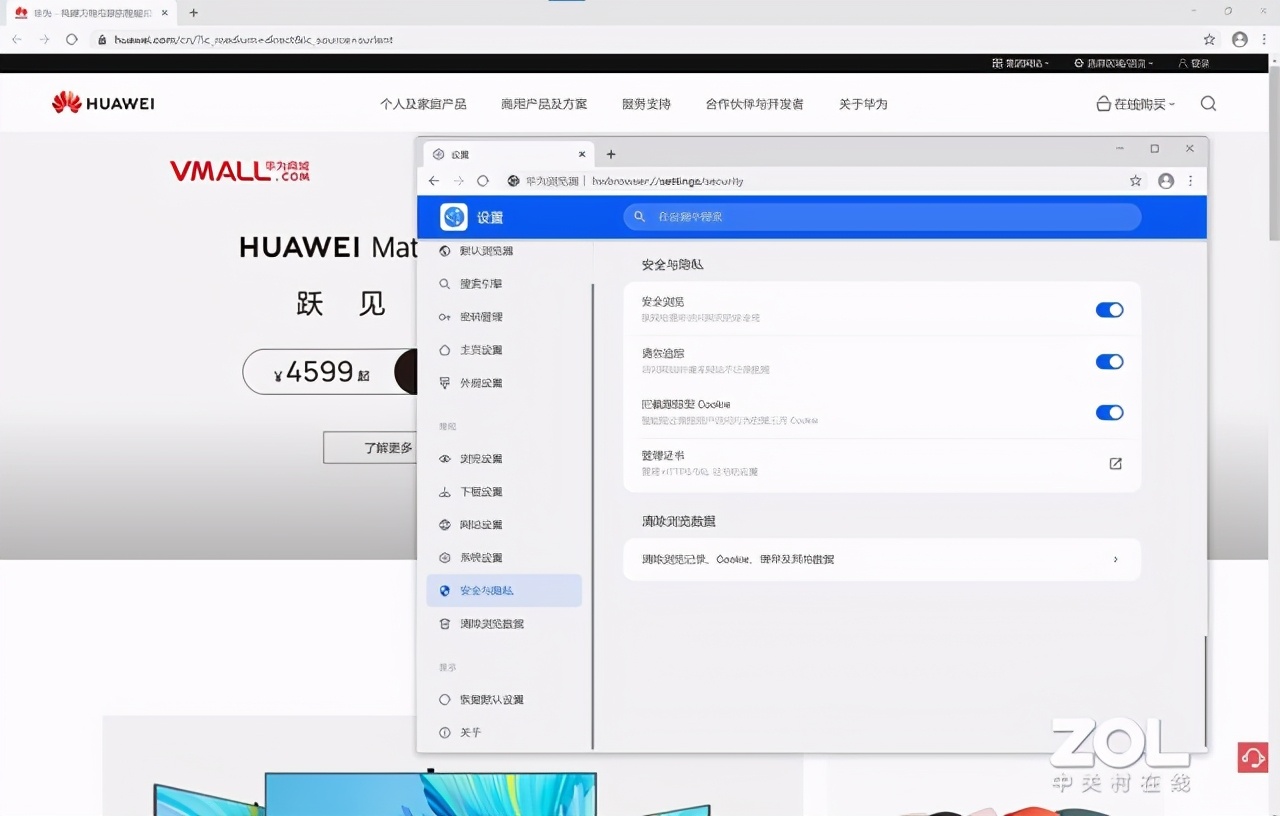This screenshot has width=1280, height=816.
Task: Open the partners and developers menu
Action: (x=754, y=104)
